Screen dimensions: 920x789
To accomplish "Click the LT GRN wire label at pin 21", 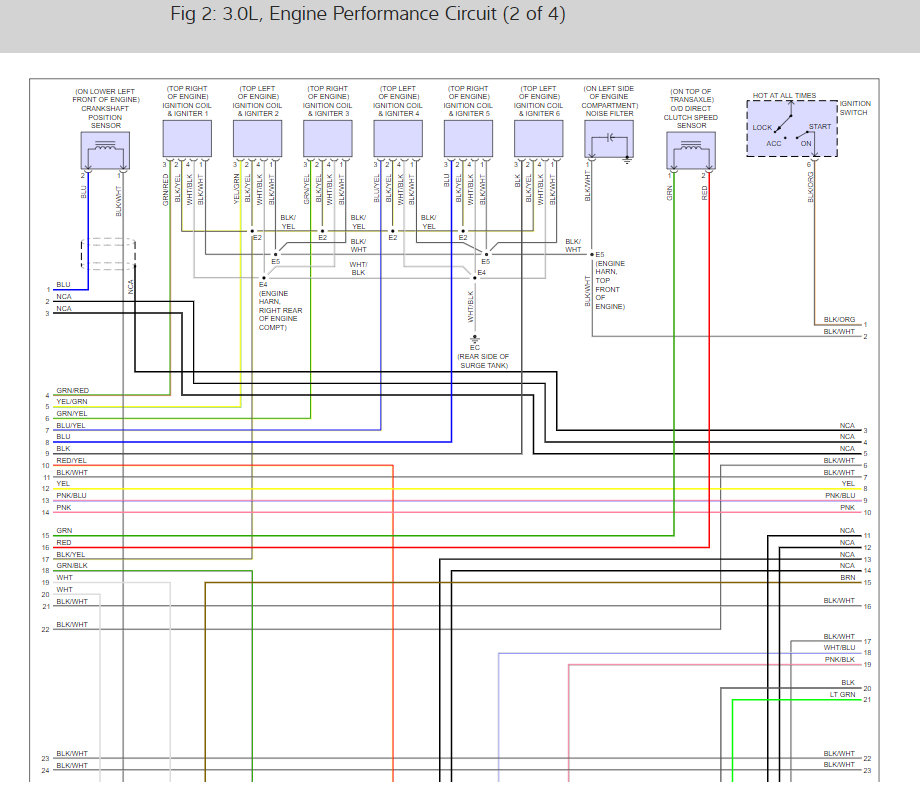I will tap(843, 695).
